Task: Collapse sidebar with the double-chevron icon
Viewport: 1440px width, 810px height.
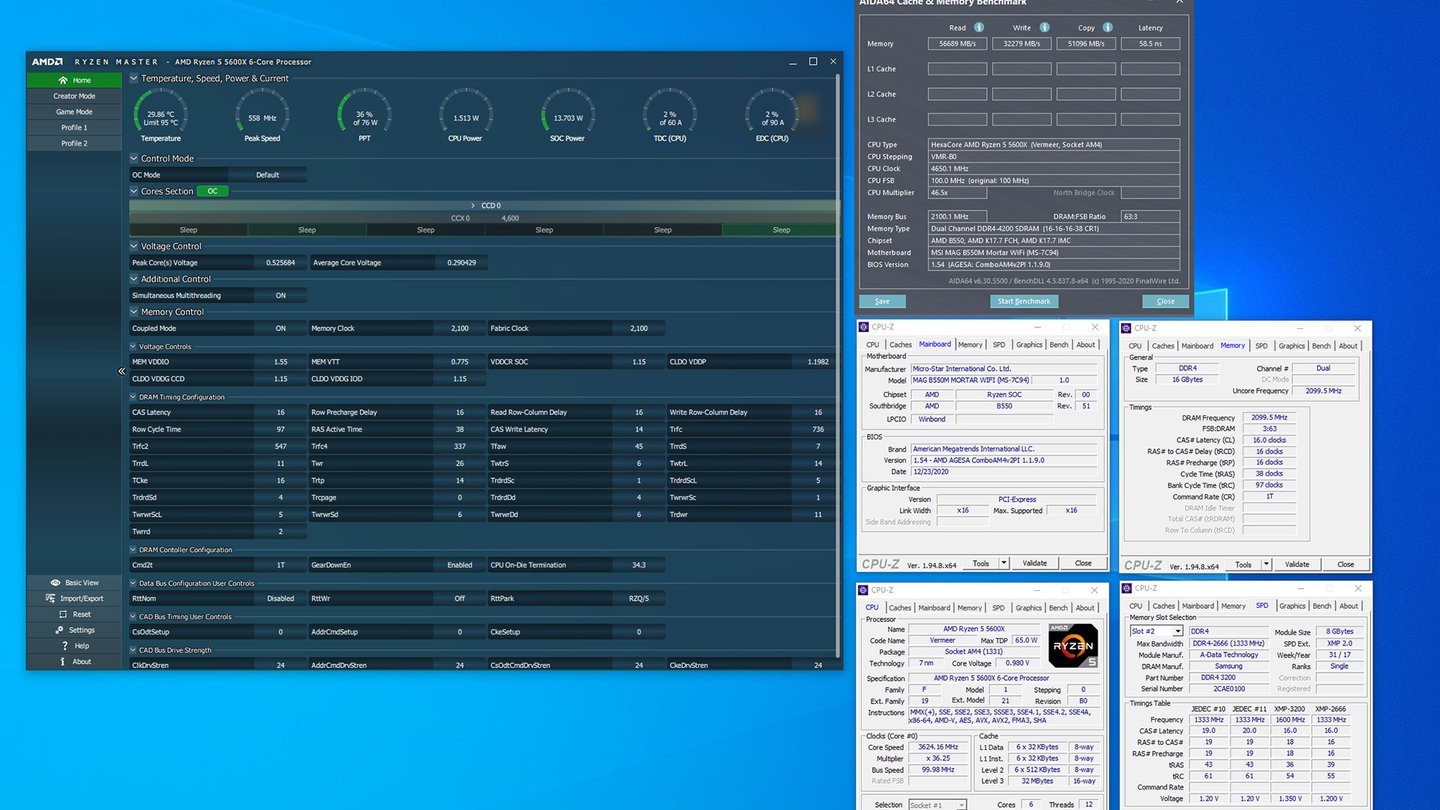Action: [122, 371]
